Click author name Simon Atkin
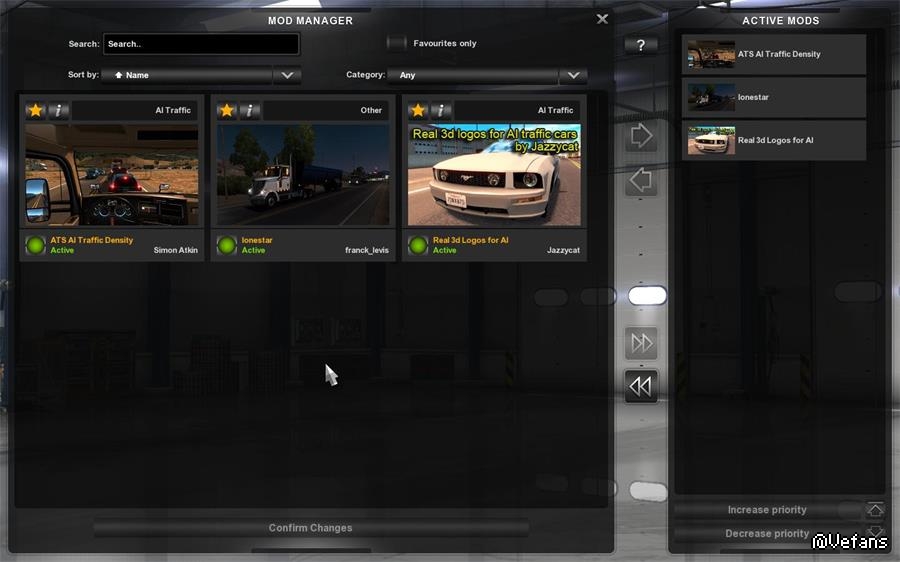 tap(176, 250)
